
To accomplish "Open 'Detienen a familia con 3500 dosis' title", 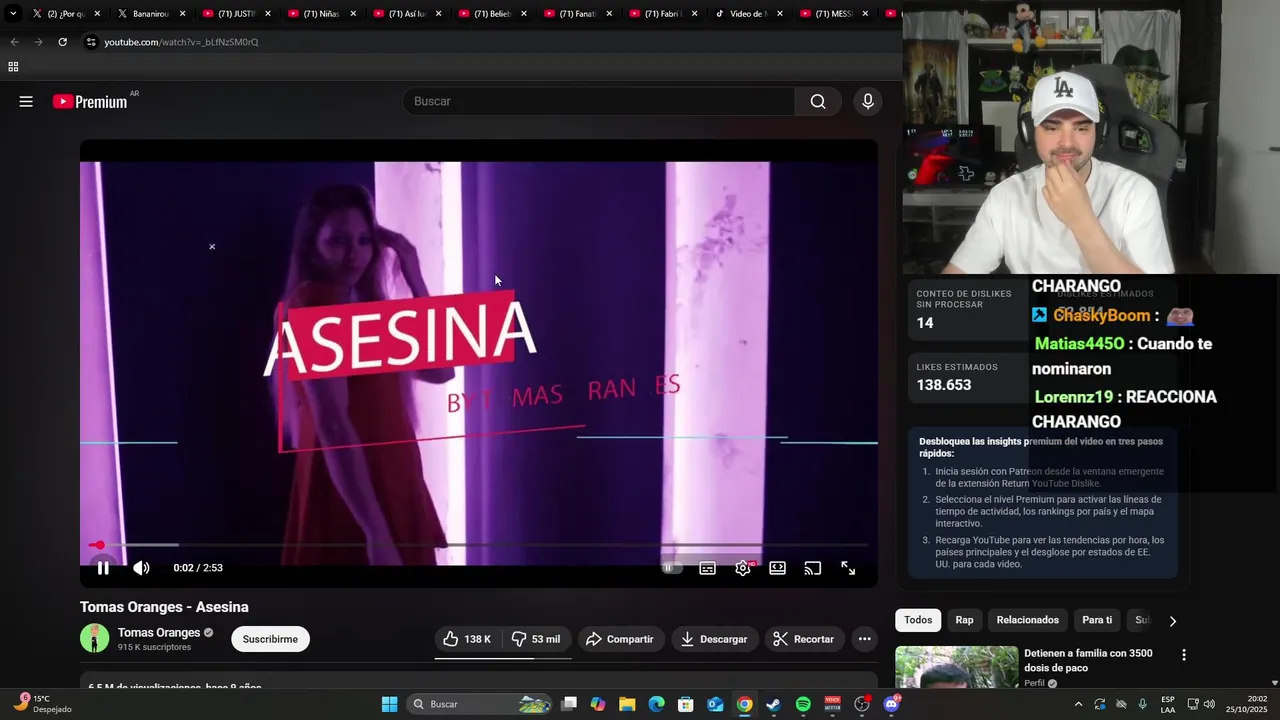I will [1088, 660].
